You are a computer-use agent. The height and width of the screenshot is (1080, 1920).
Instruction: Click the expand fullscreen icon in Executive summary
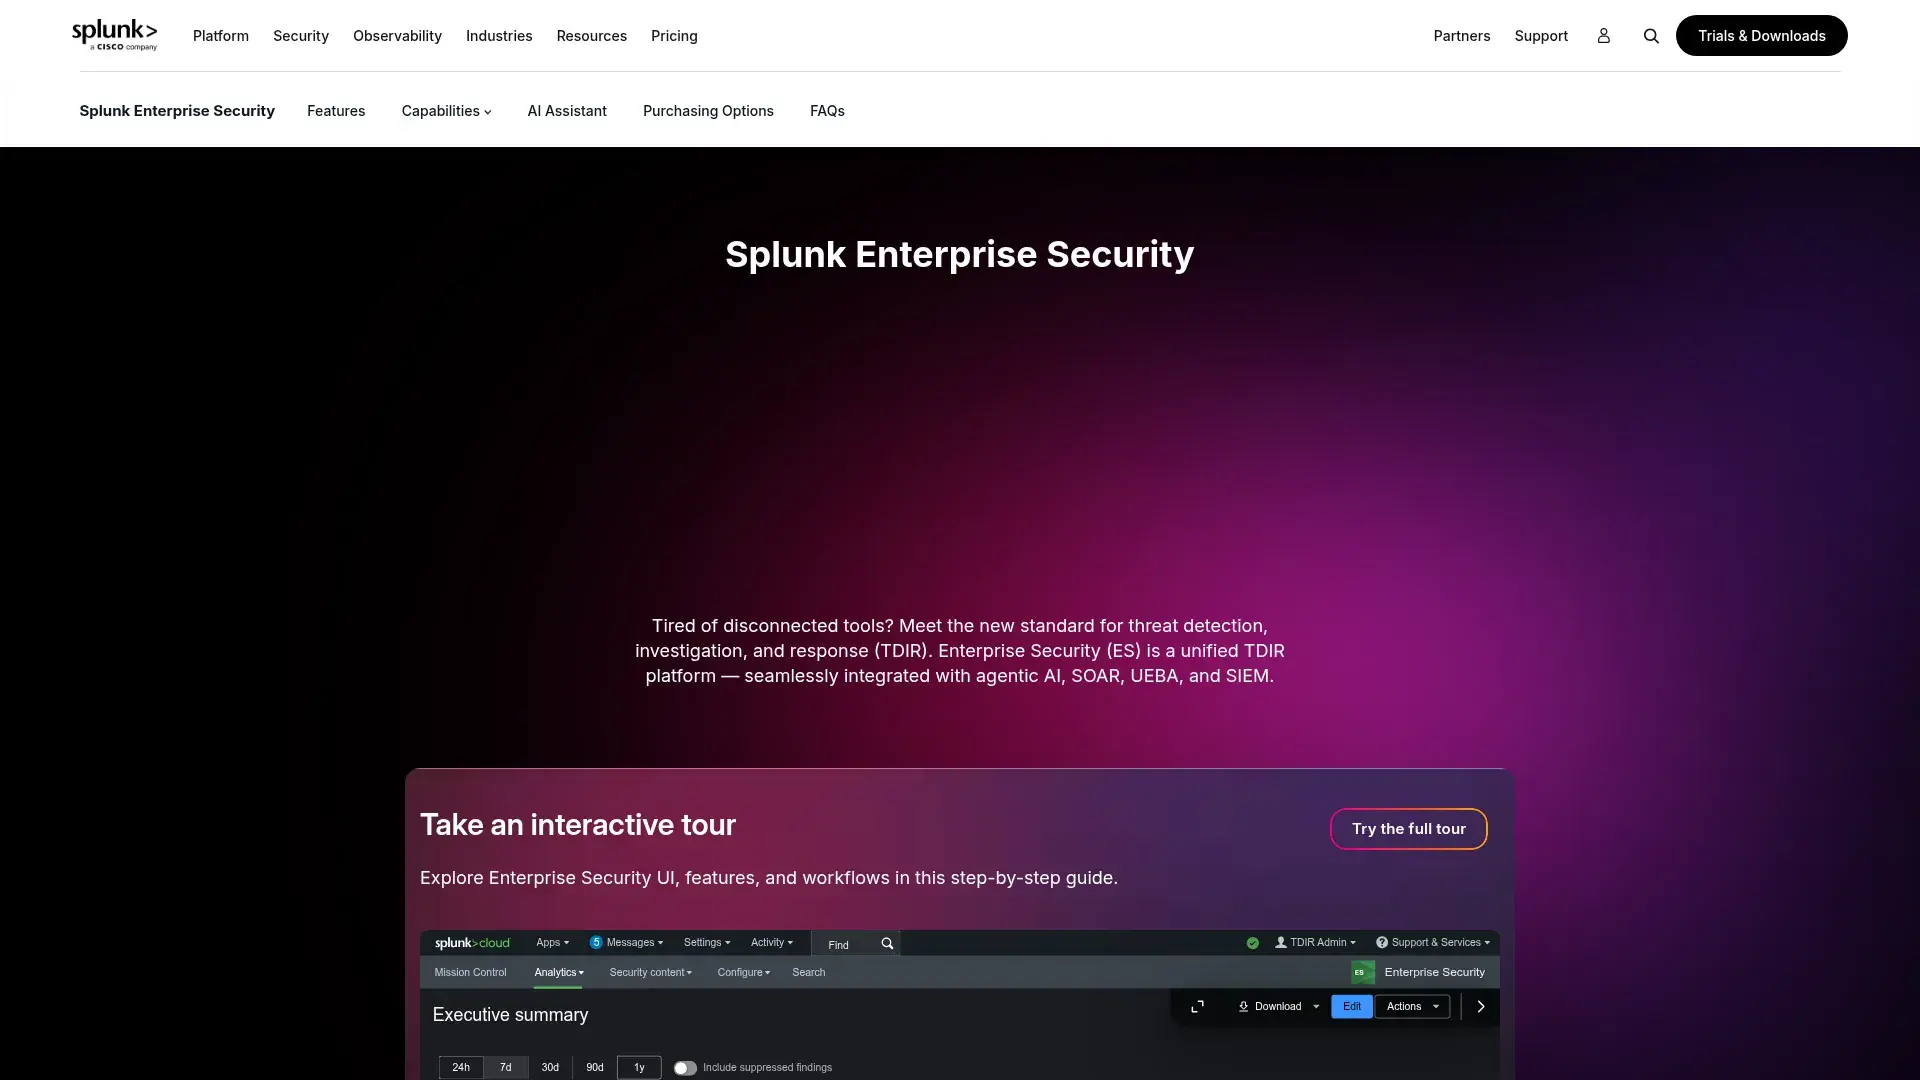coord(1197,1006)
